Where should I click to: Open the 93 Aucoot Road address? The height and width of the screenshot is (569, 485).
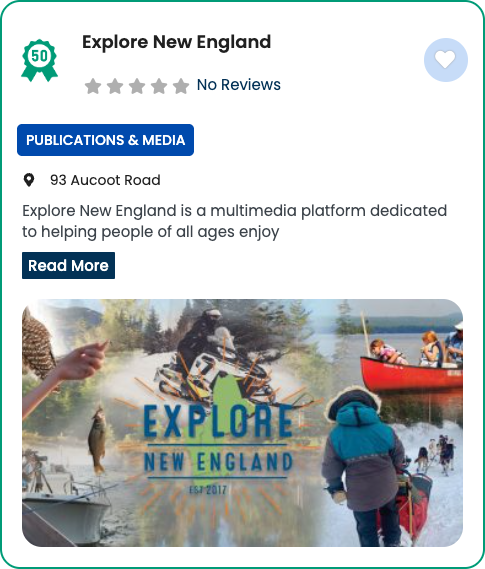105,180
